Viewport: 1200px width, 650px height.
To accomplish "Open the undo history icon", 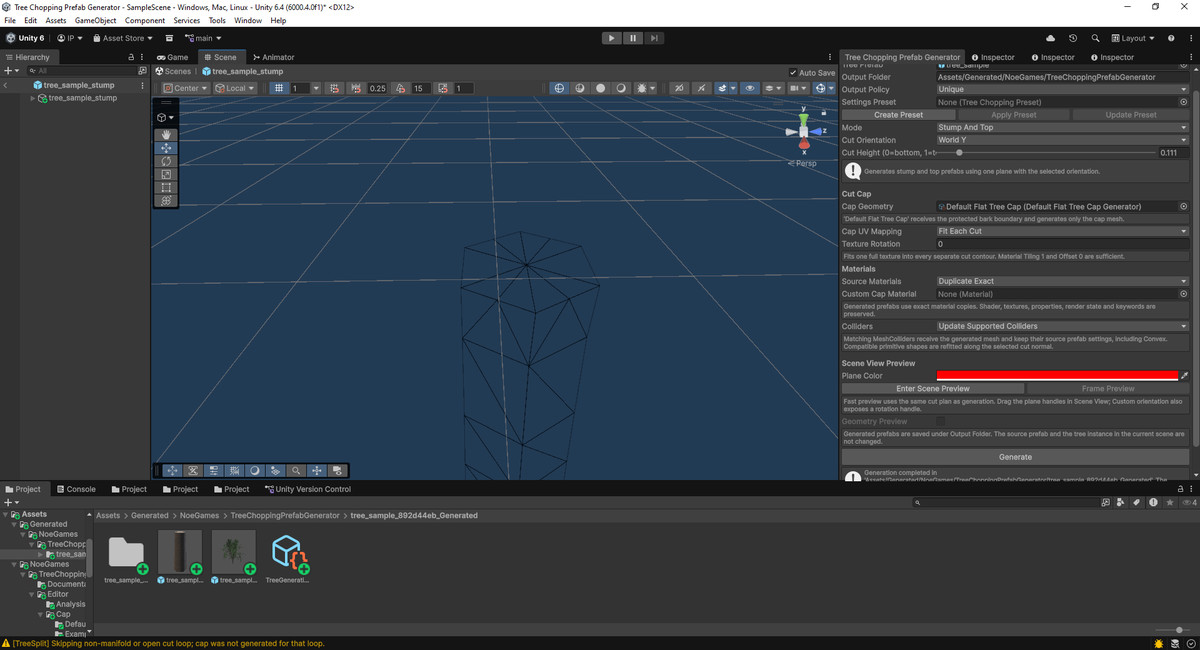I will click(1073, 38).
